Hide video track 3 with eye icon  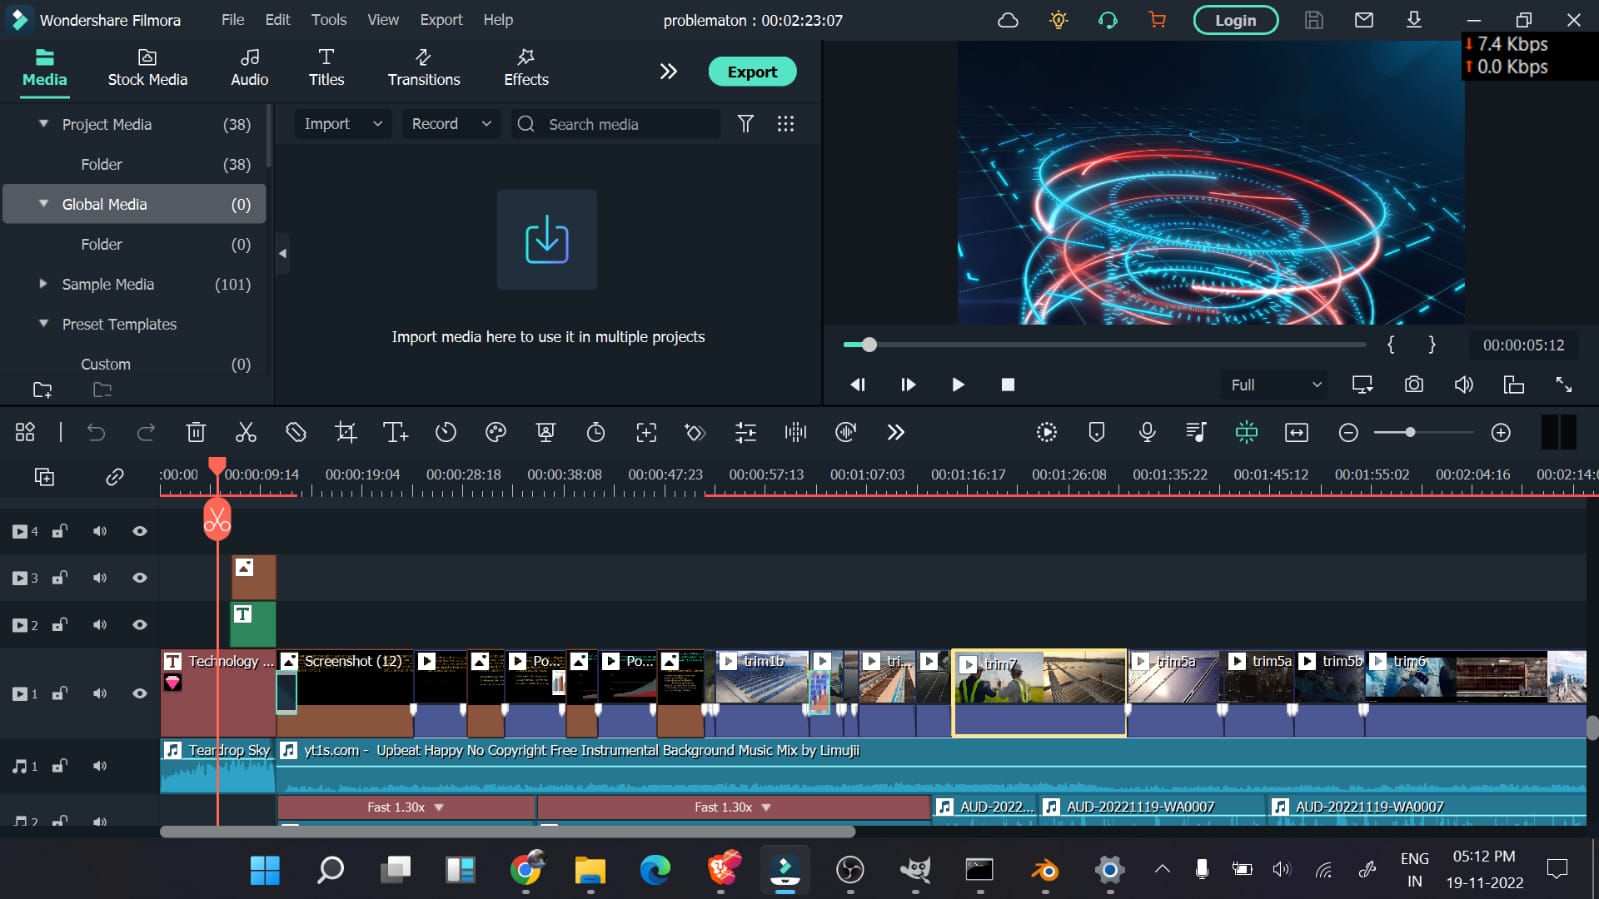[x=140, y=578]
